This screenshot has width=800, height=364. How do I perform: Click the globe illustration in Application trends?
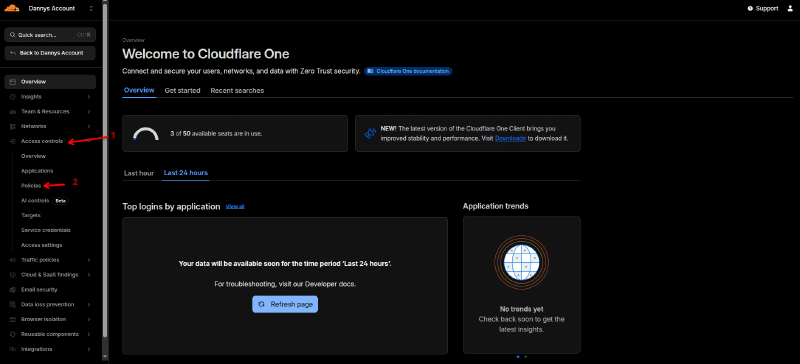(521, 263)
